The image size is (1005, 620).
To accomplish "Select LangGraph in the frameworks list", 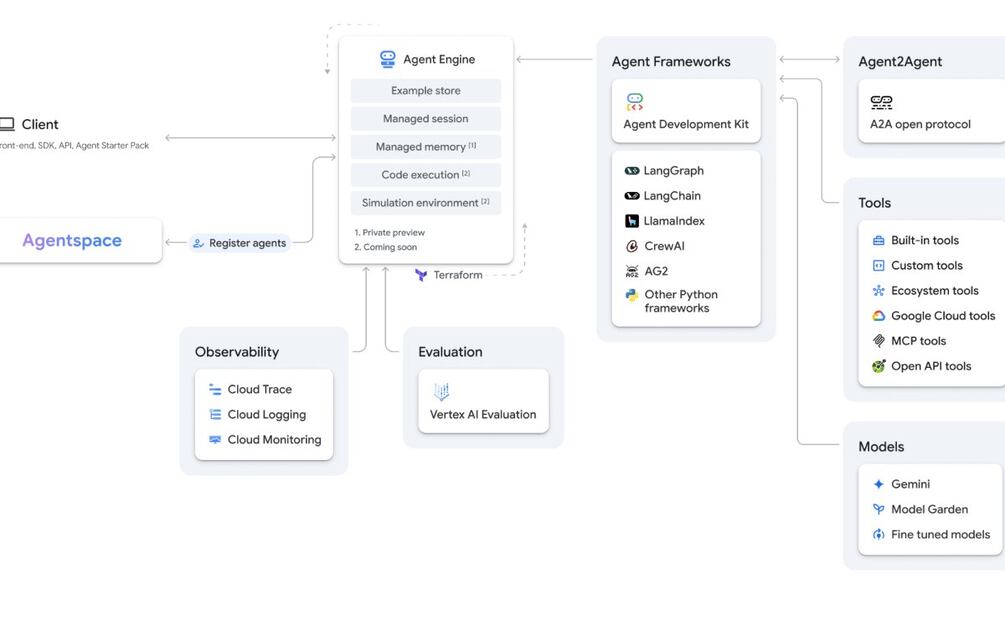I will point(673,171).
